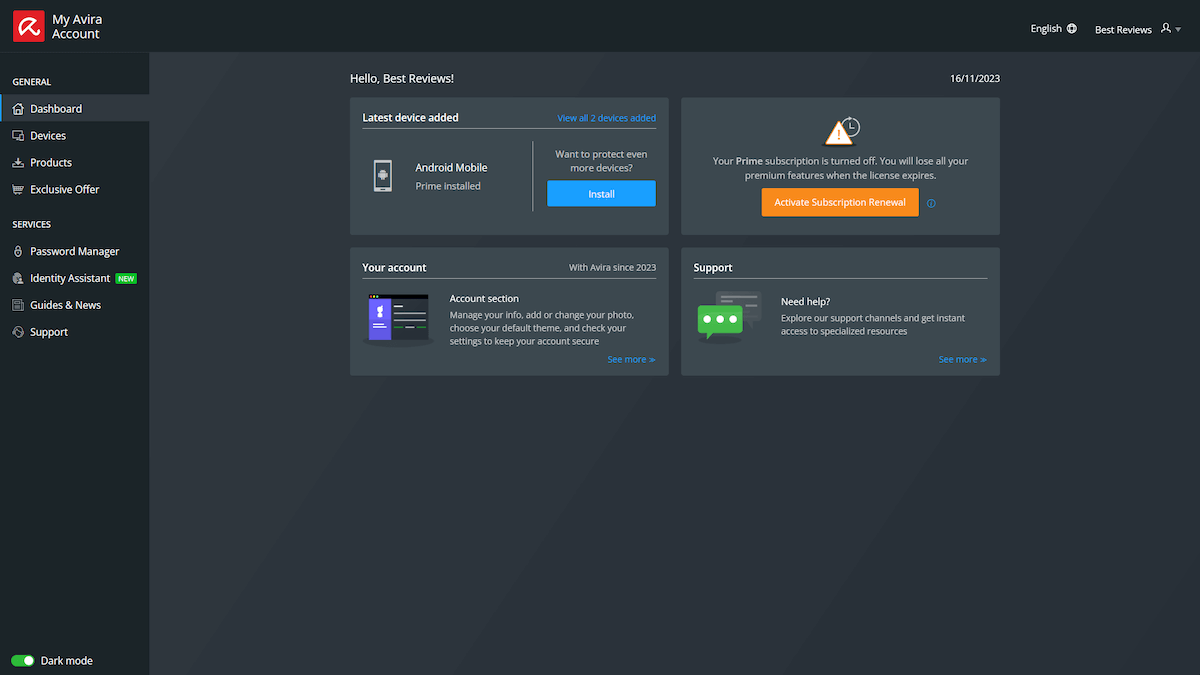Open Guides & News

tap(17, 304)
